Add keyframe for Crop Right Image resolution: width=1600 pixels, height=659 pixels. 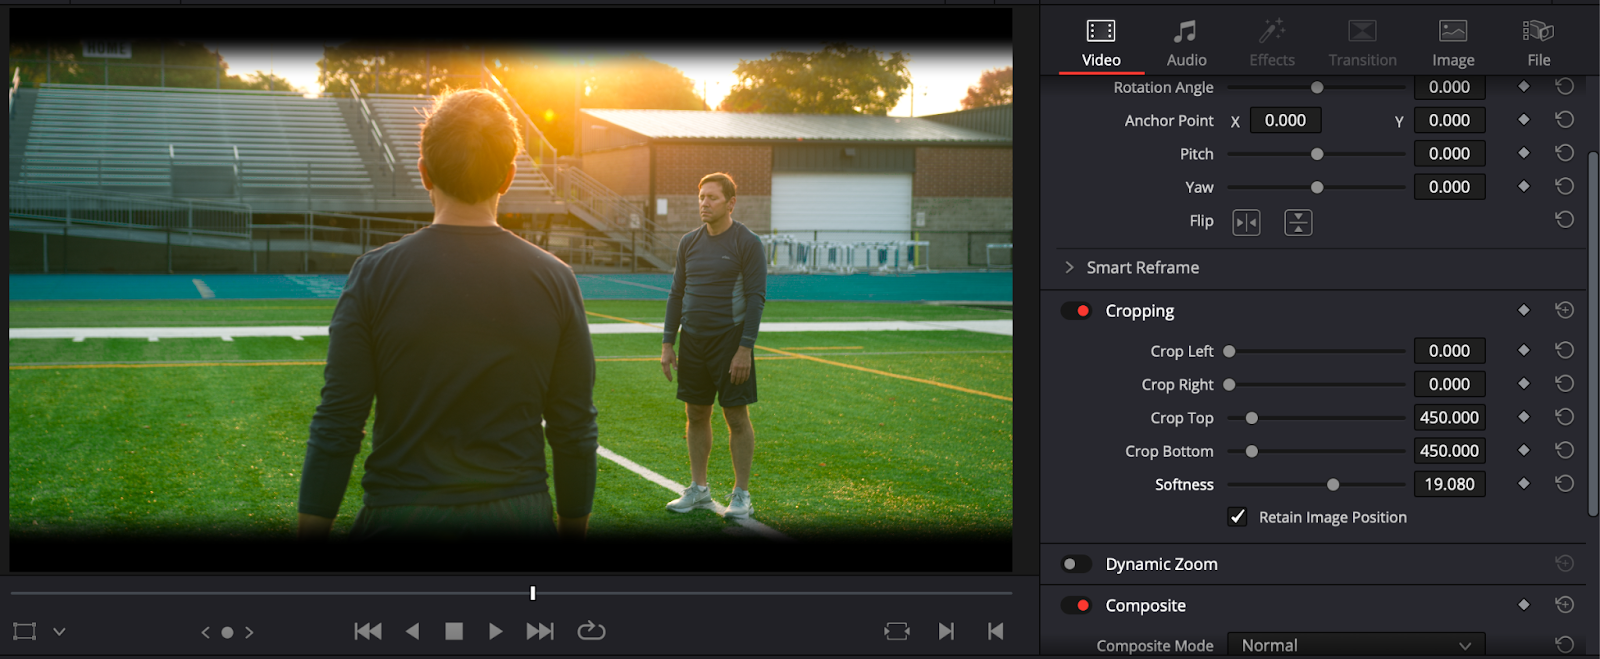1524,383
